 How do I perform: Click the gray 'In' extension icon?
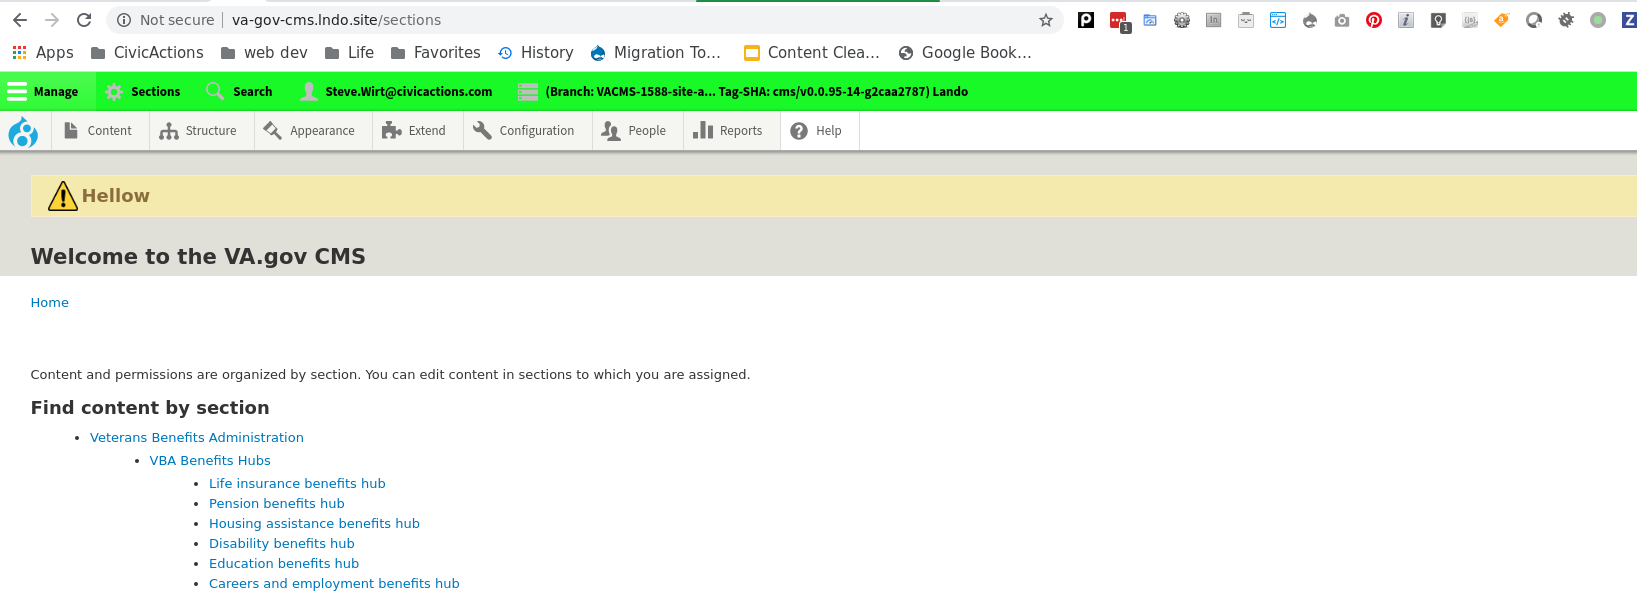tap(1214, 20)
